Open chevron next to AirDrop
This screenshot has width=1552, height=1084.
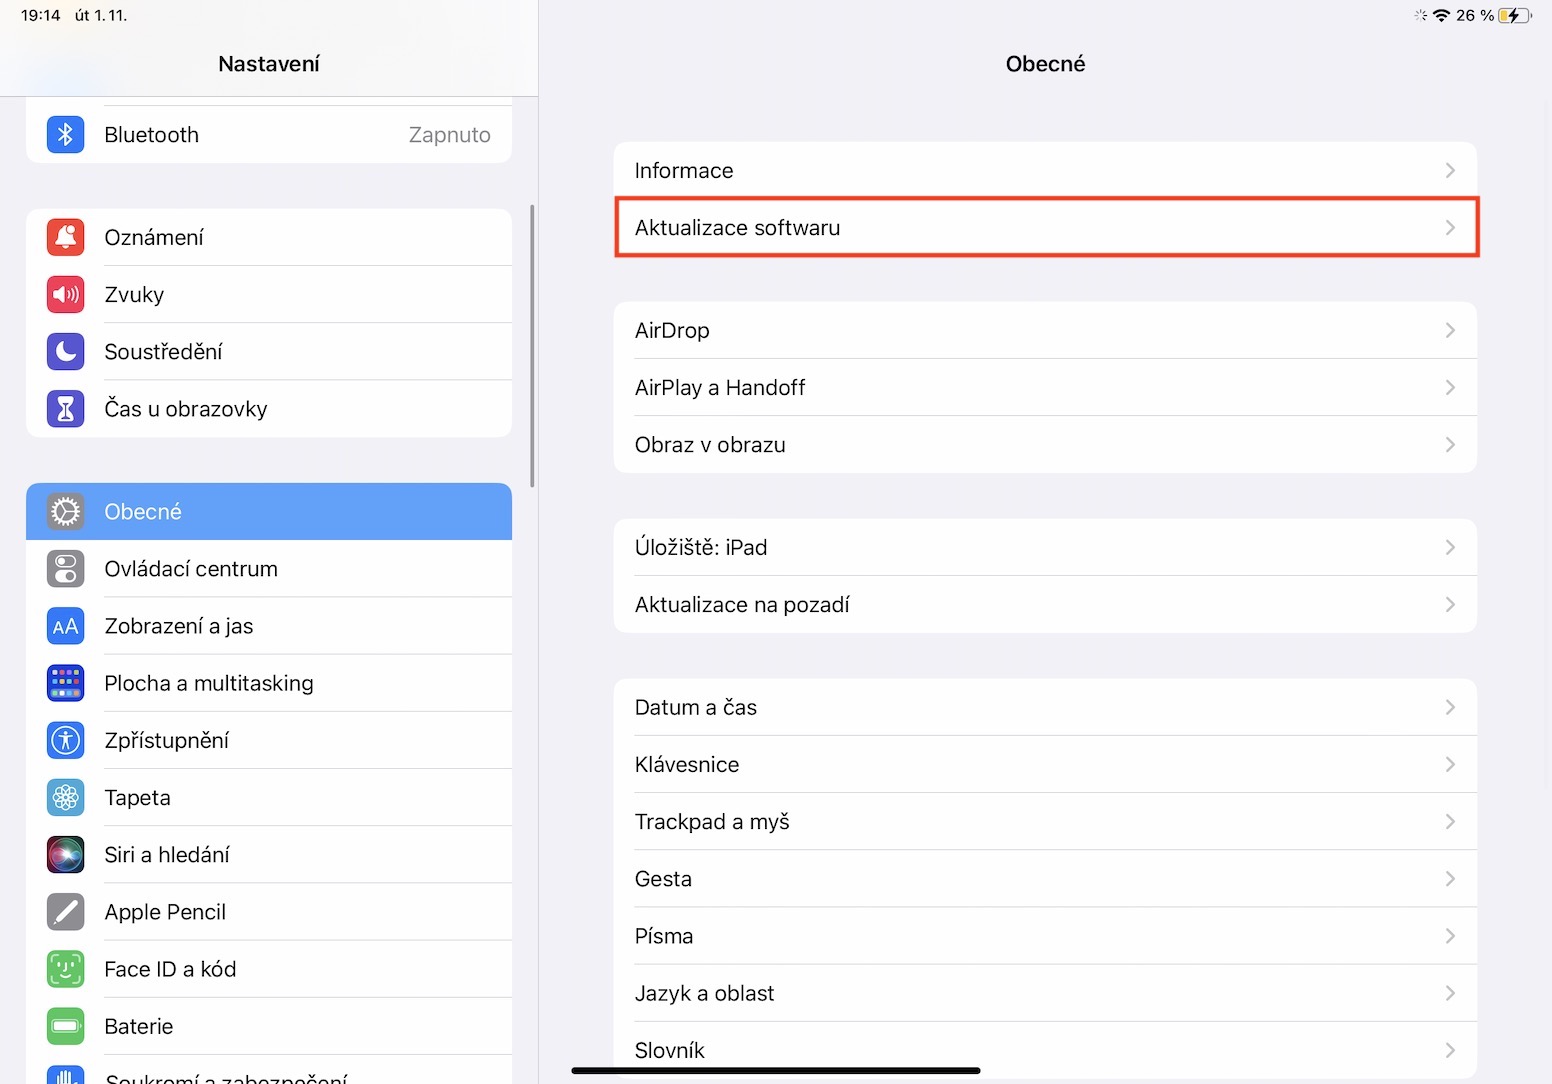(1450, 331)
